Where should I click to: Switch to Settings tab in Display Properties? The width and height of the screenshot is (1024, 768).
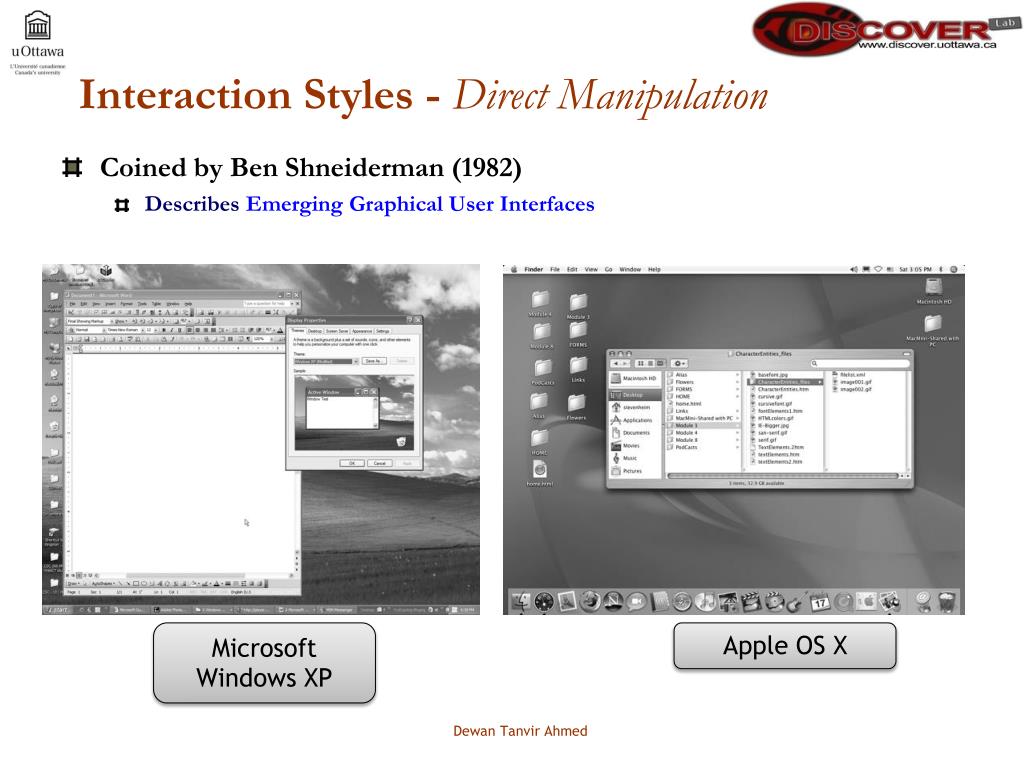(x=383, y=331)
